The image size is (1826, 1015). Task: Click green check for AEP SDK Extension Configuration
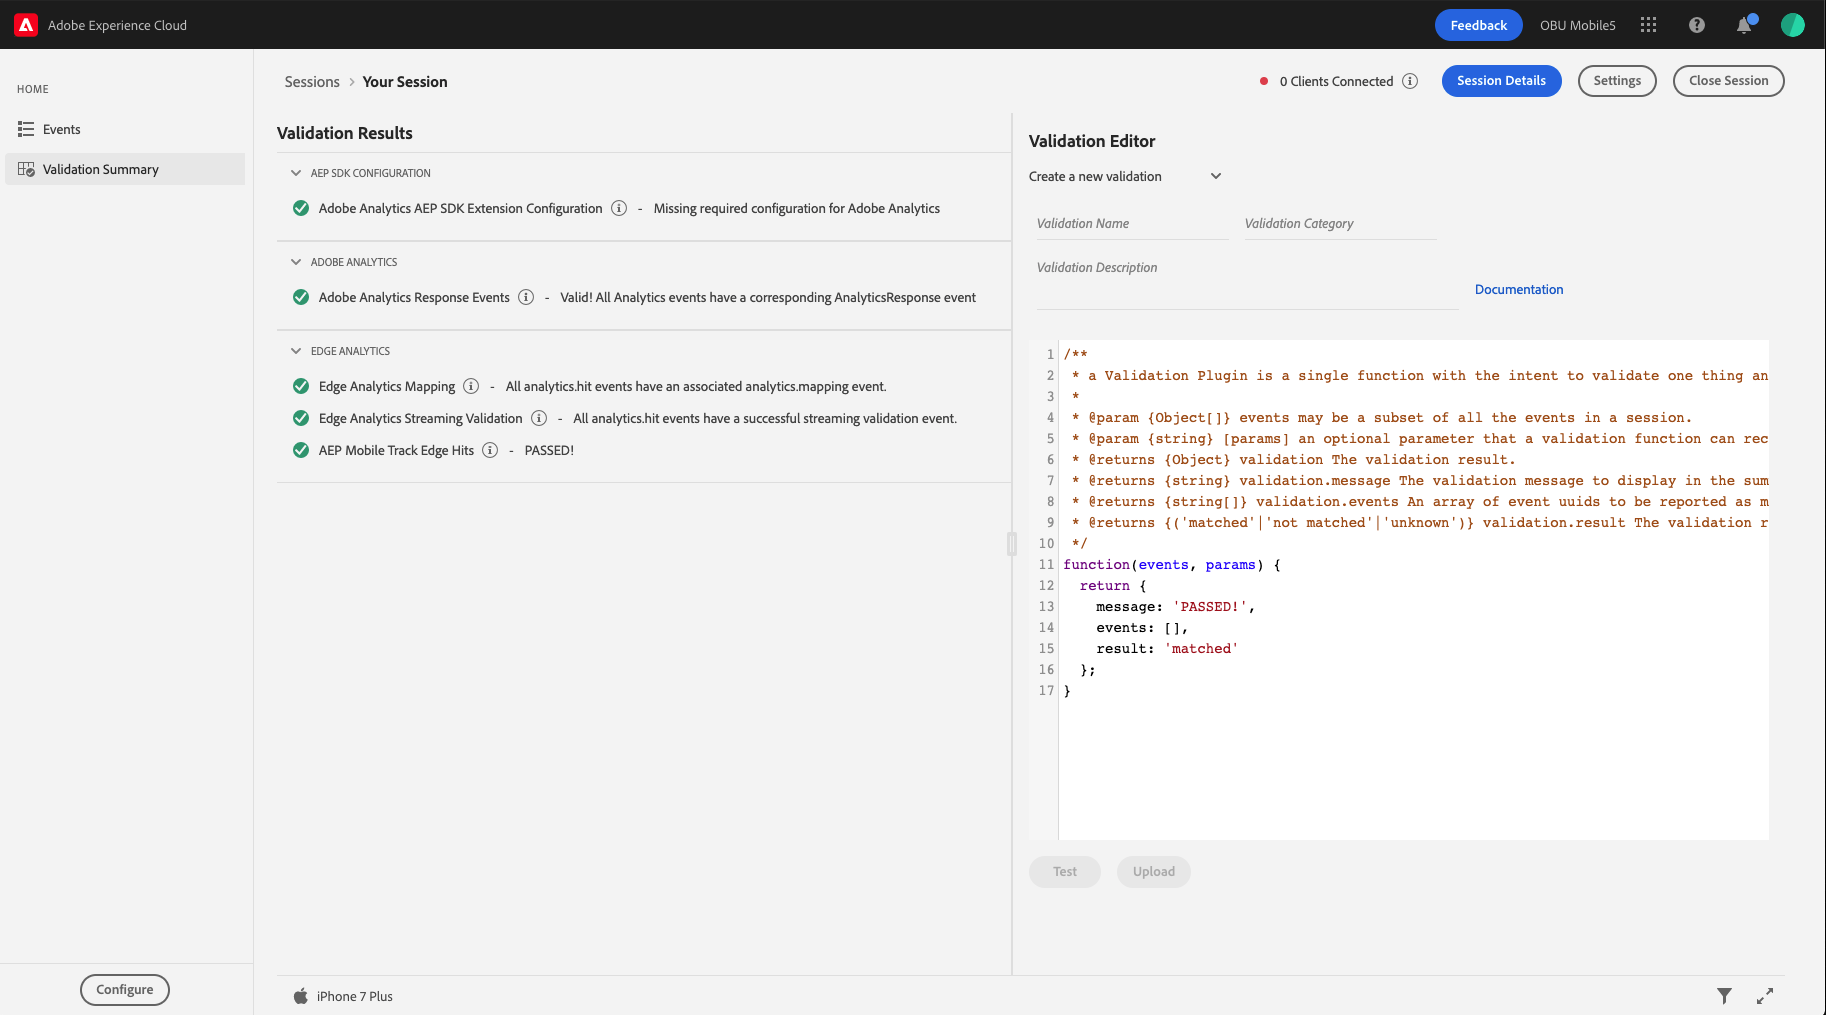point(301,208)
